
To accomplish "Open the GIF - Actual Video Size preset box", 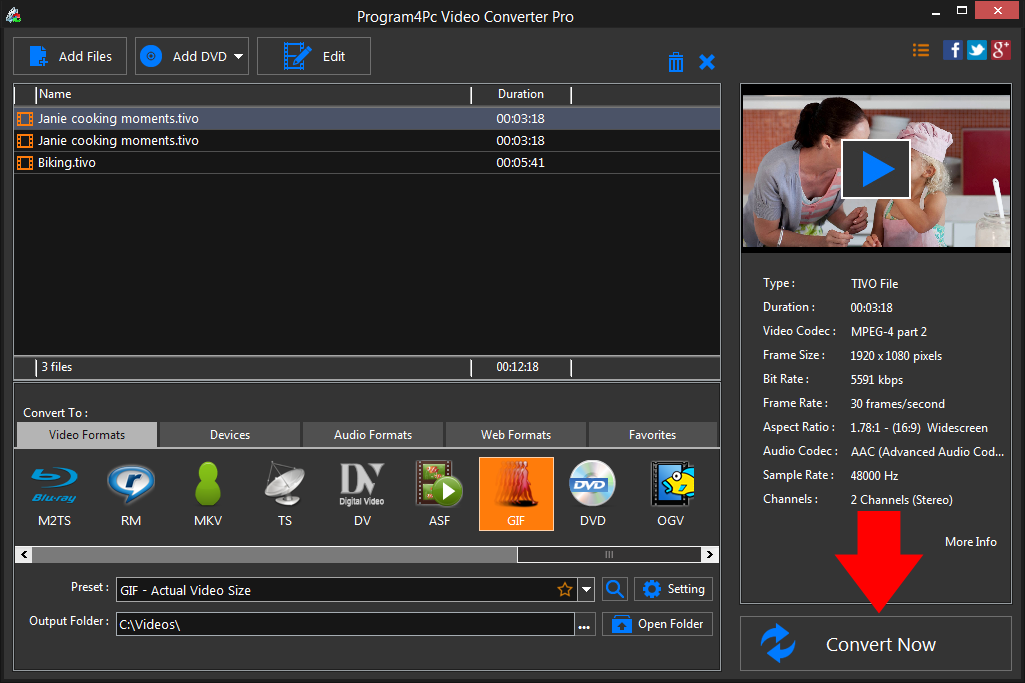I will [346, 590].
